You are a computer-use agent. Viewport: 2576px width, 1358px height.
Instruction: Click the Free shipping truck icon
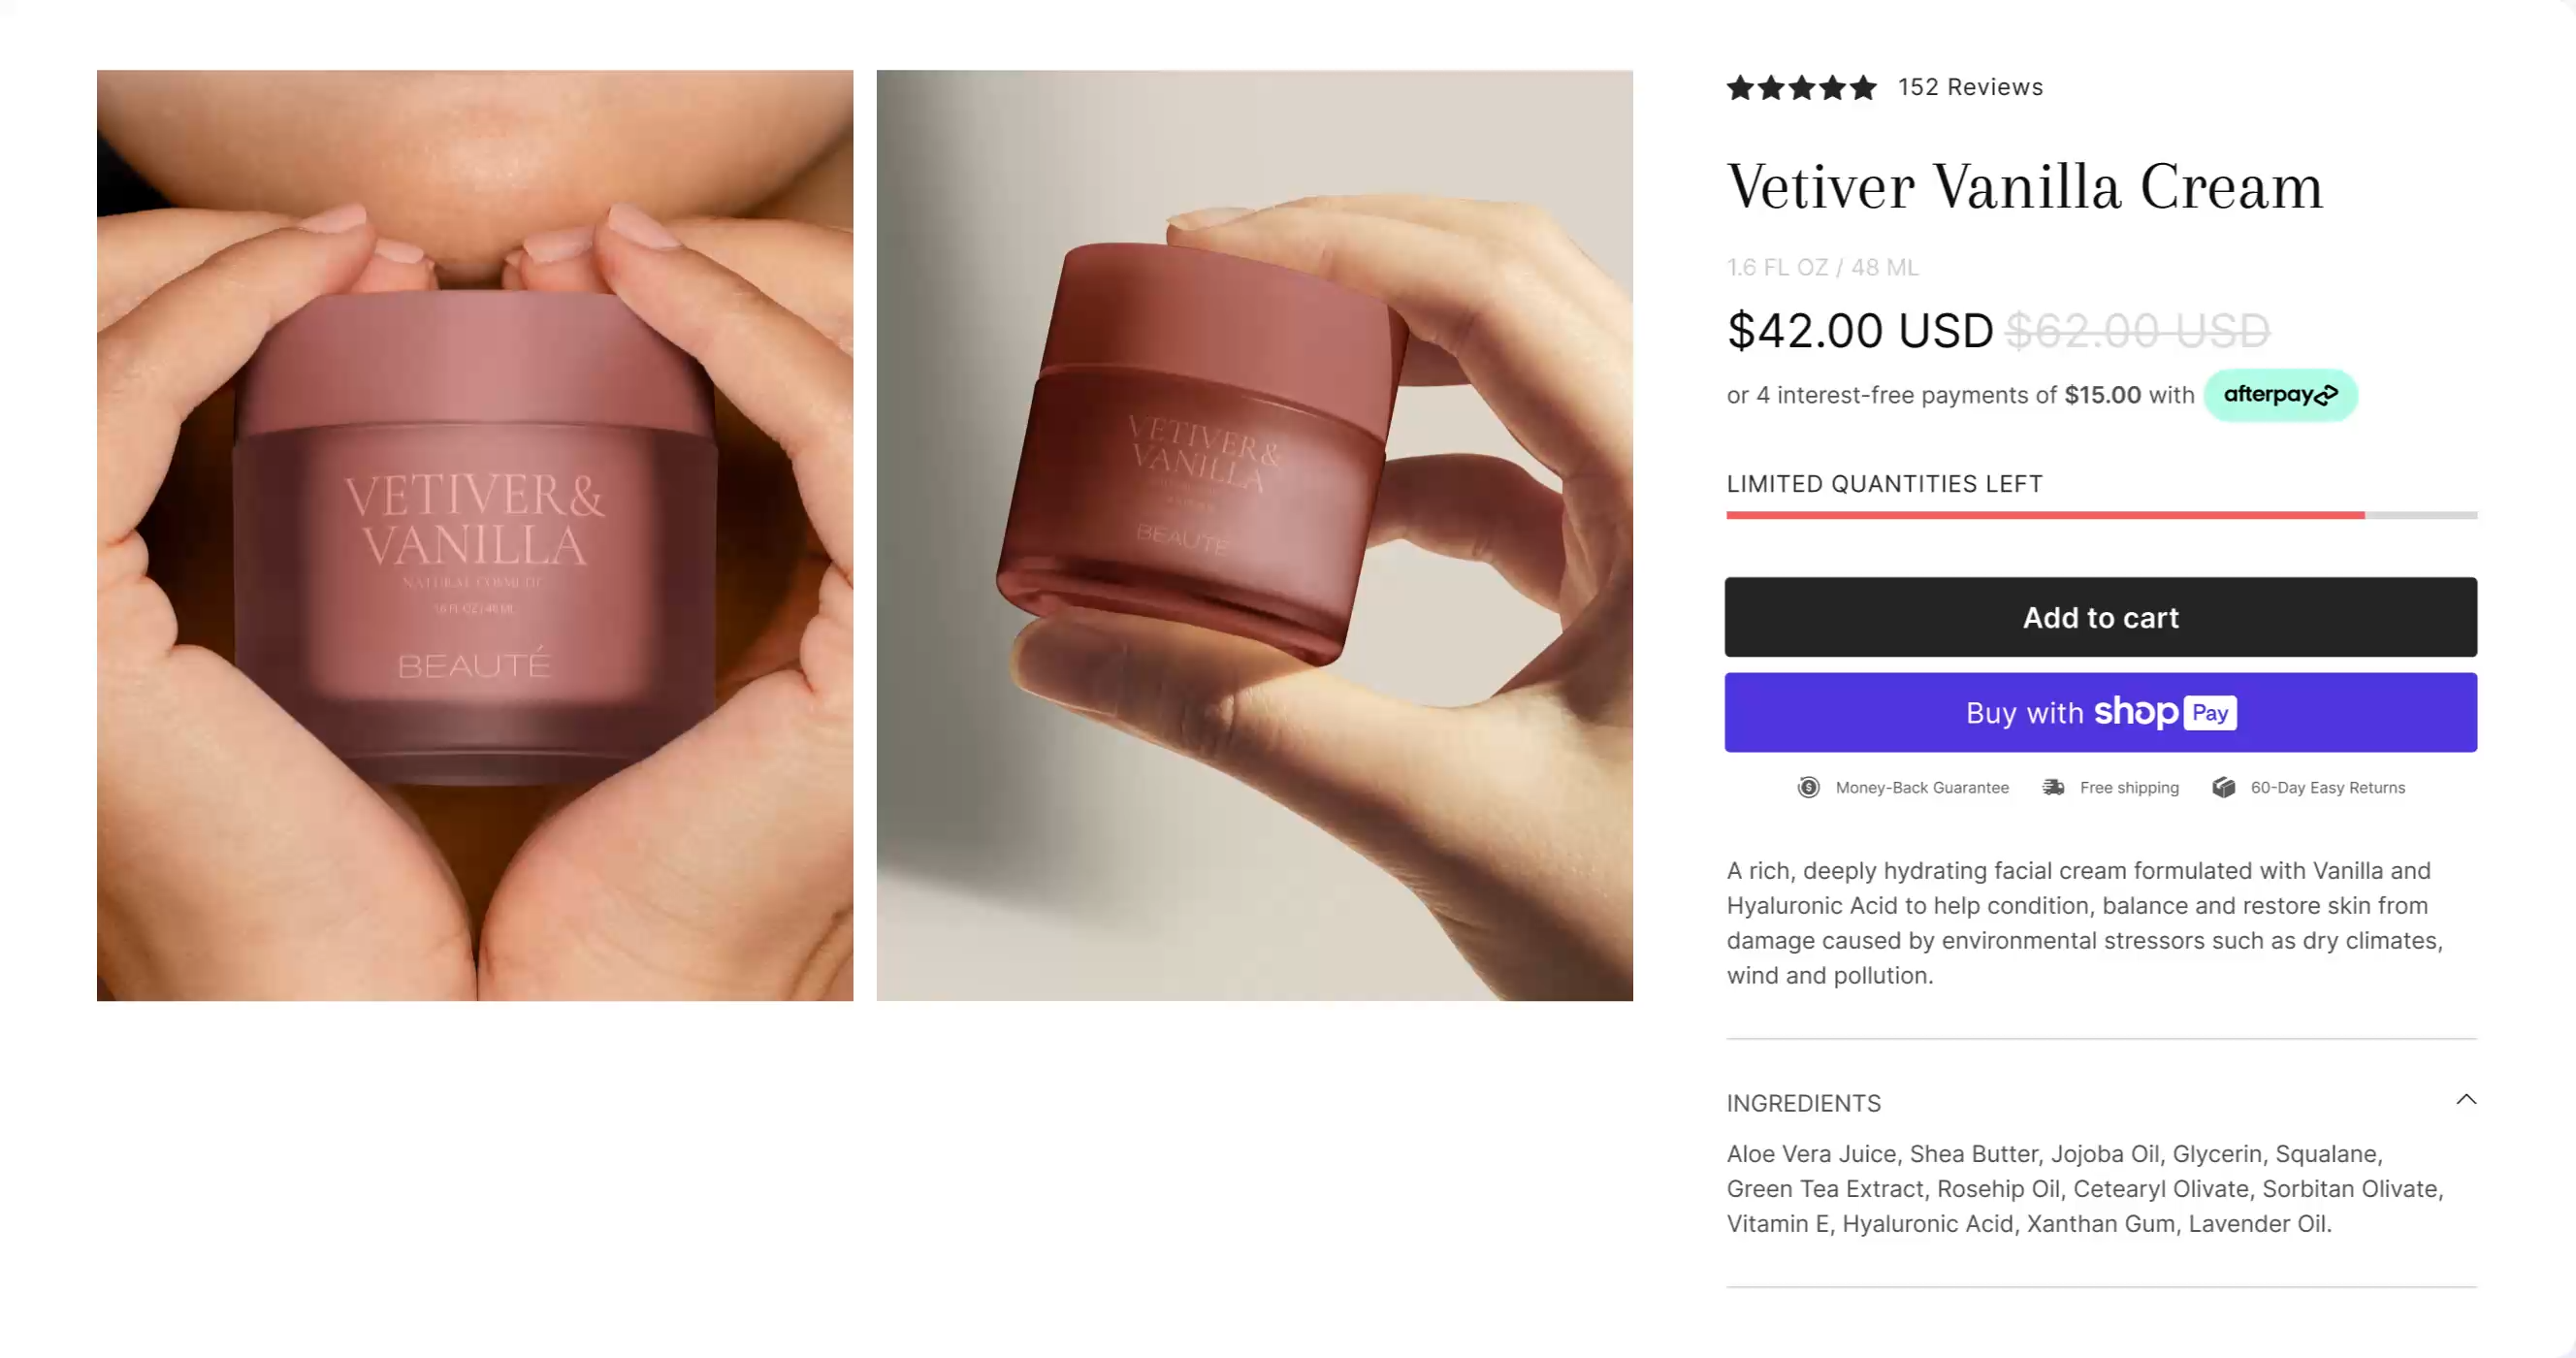click(2053, 788)
